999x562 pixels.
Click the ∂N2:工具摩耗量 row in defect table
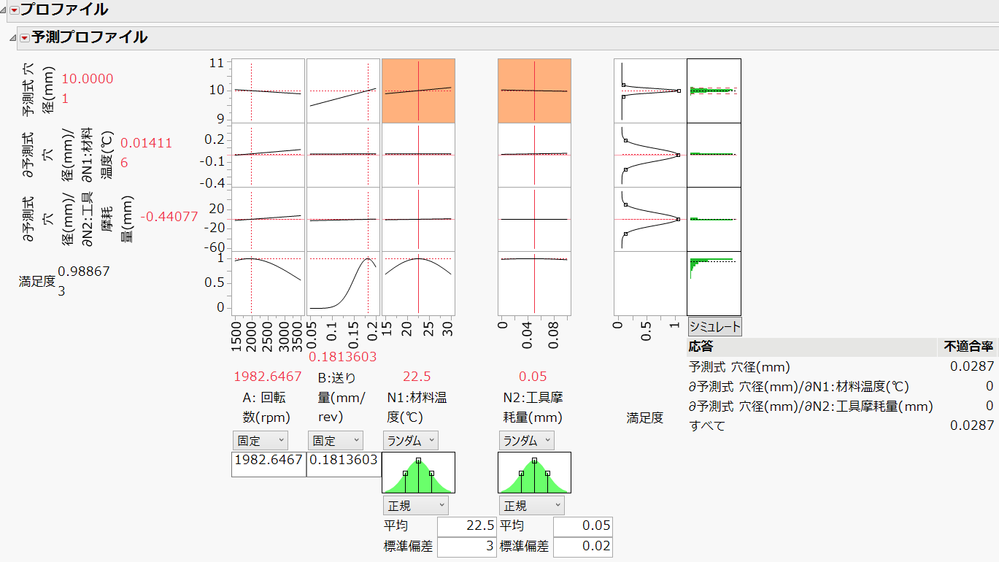(x=841, y=407)
